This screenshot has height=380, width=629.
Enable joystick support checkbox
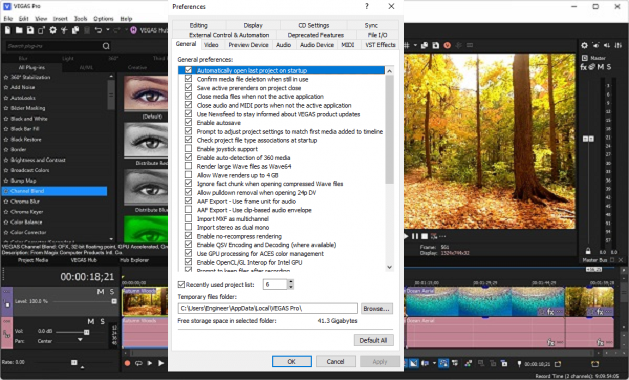(188, 149)
